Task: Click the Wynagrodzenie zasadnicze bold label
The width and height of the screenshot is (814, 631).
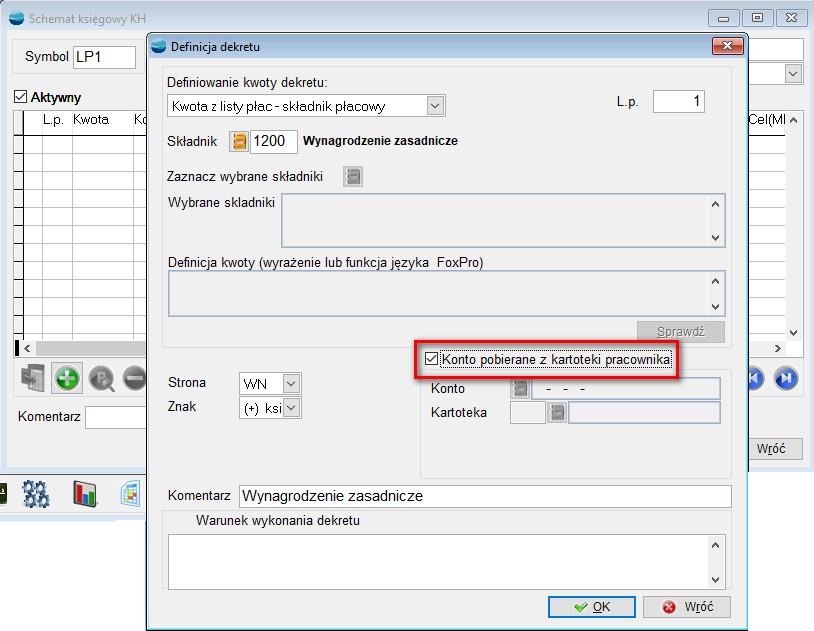Action: [380, 141]
